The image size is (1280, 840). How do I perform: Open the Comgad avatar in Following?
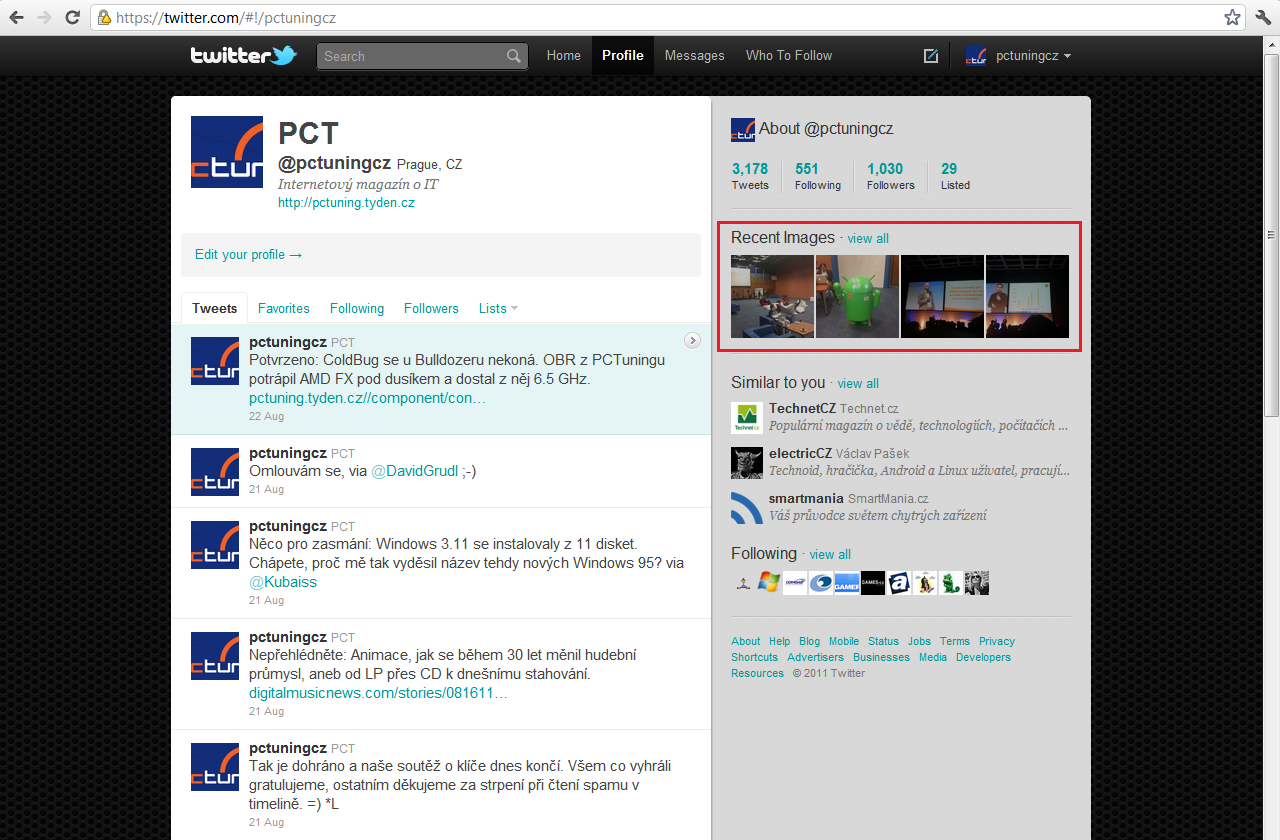(x=795, y=583)
